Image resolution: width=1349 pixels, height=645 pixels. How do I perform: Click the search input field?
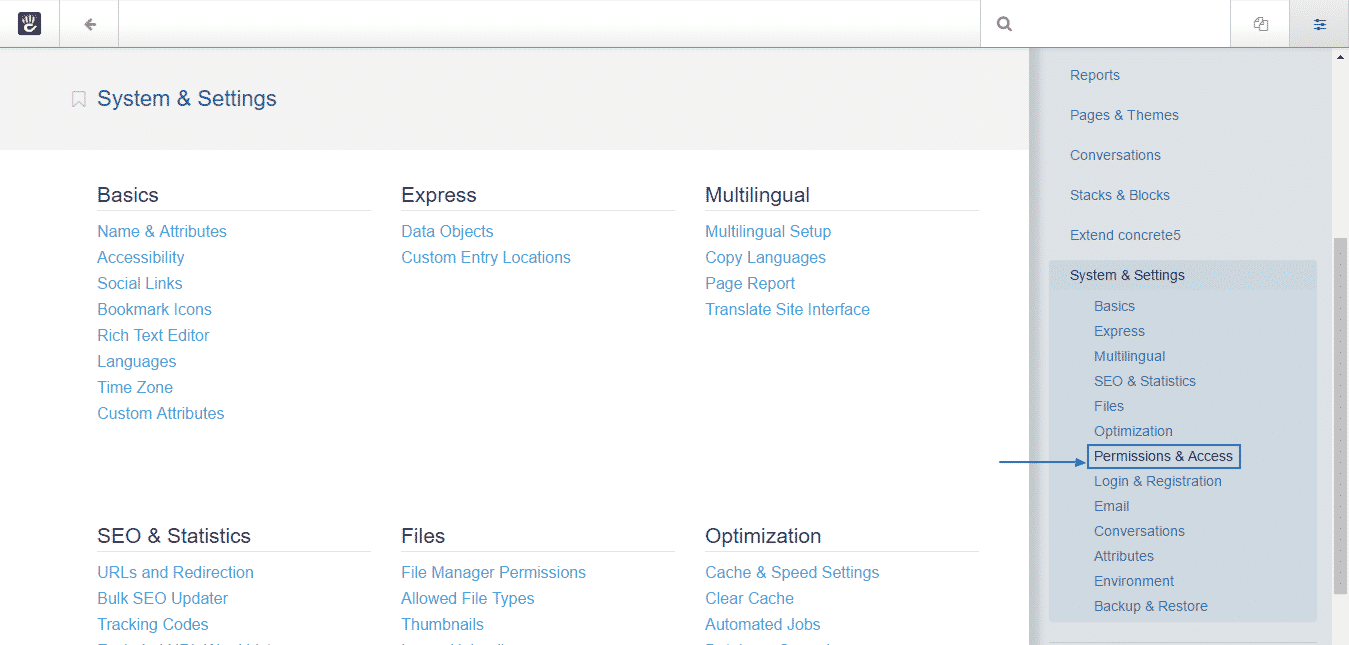point(1100,24)
